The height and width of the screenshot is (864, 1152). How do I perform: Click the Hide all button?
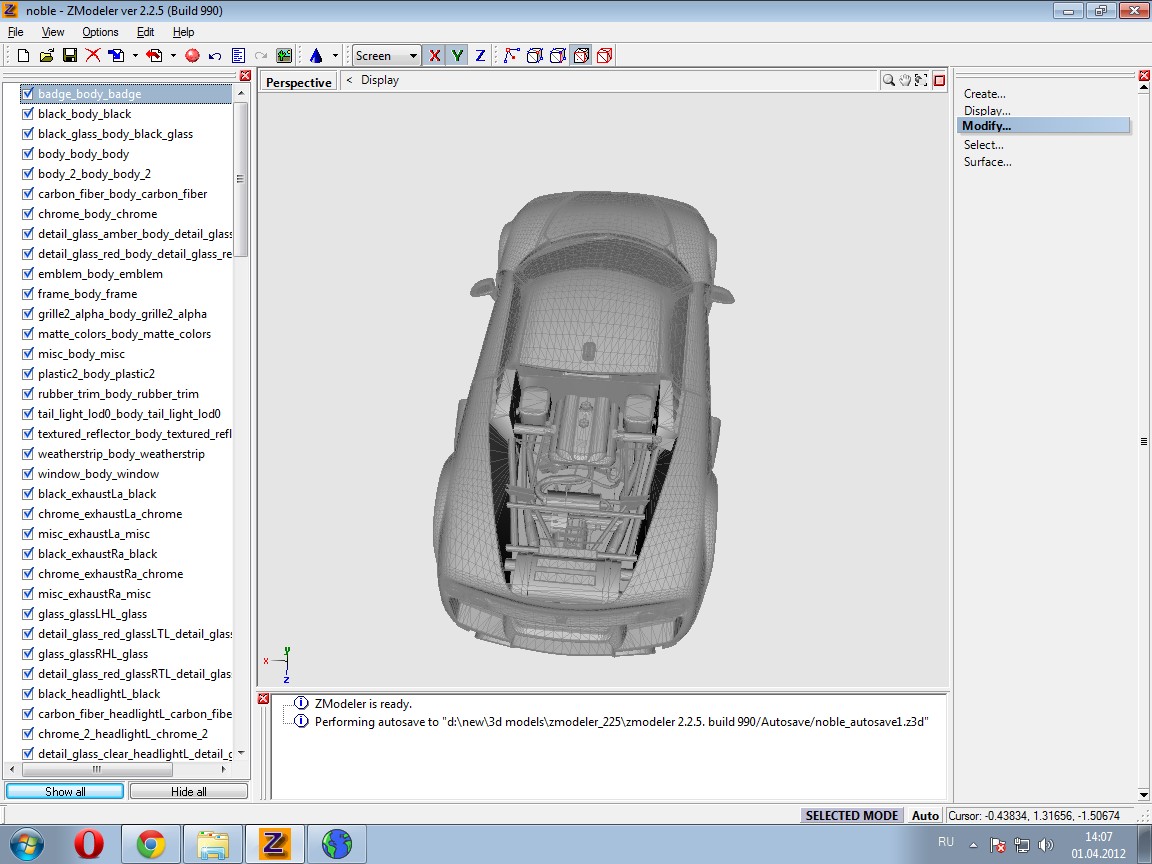point(188,791)
